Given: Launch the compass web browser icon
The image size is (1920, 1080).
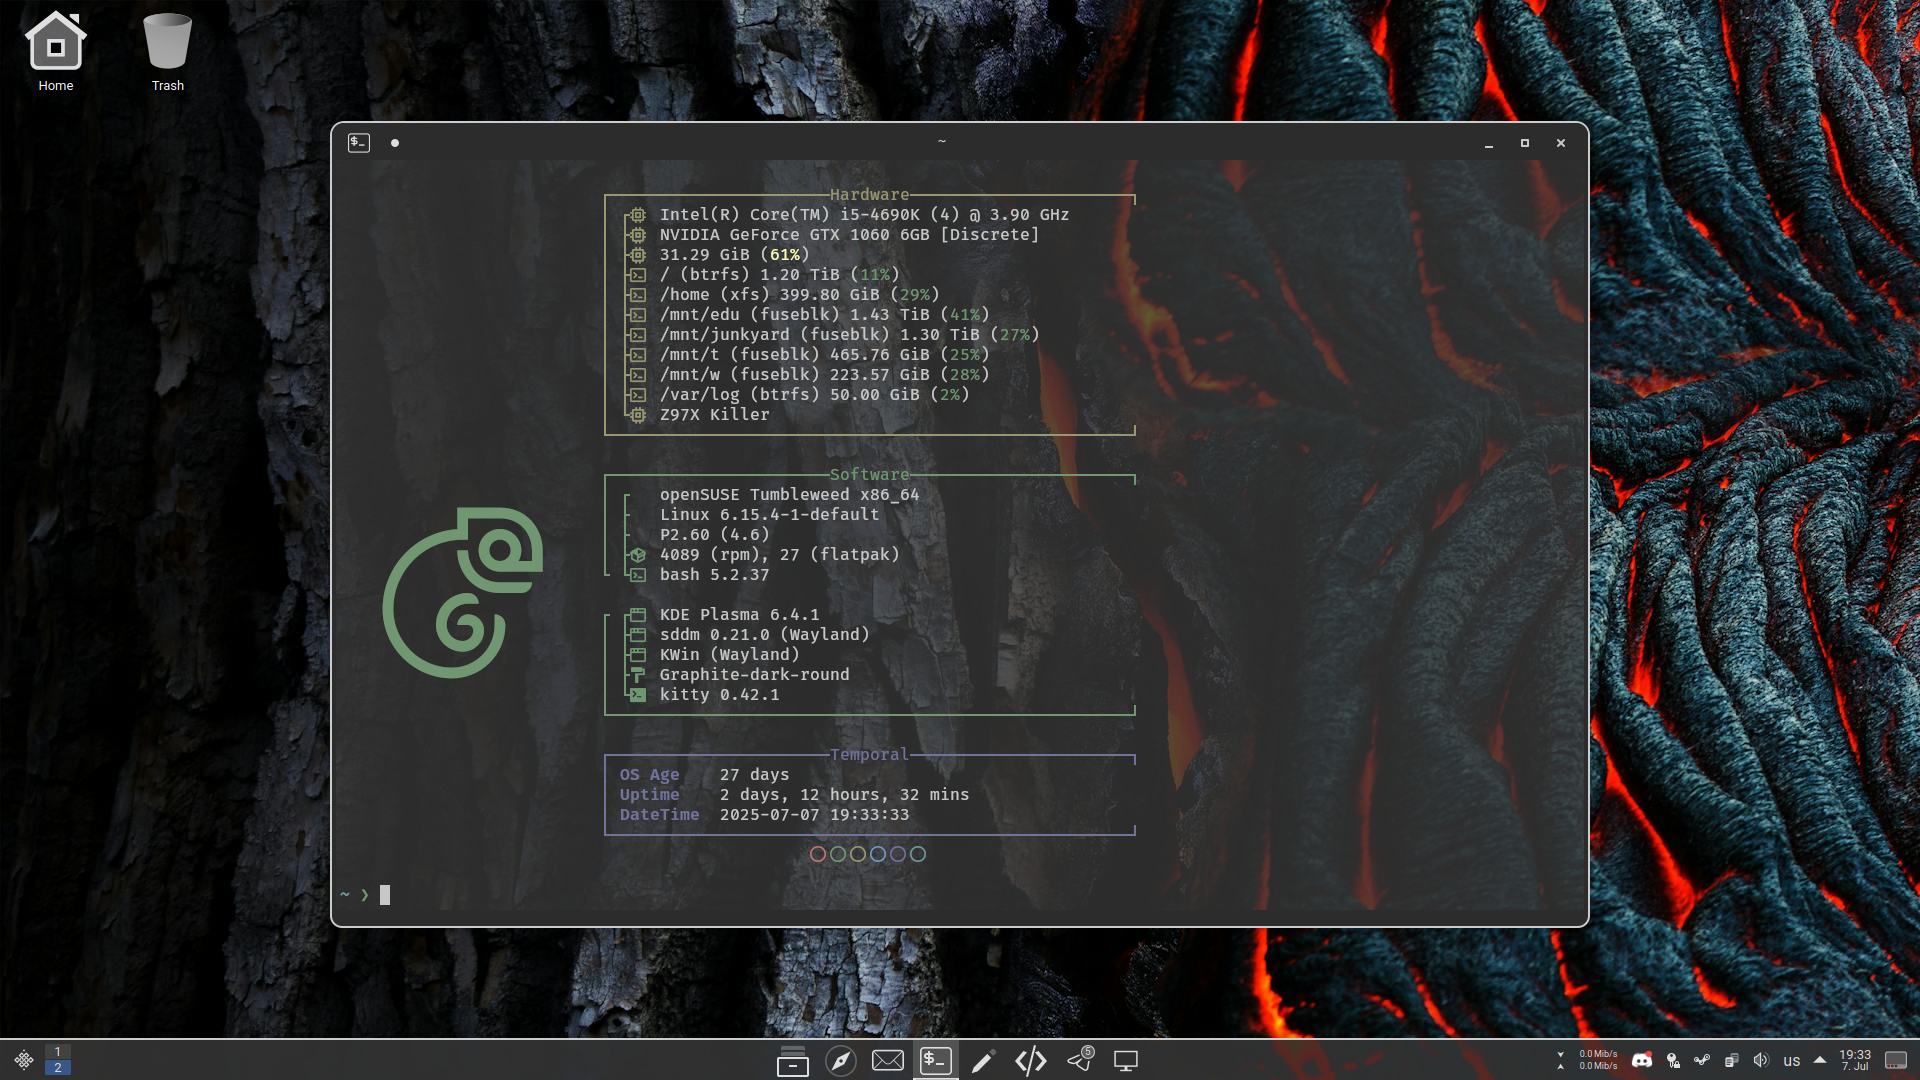Looking at the screenshot, I should pos(841,1061).
